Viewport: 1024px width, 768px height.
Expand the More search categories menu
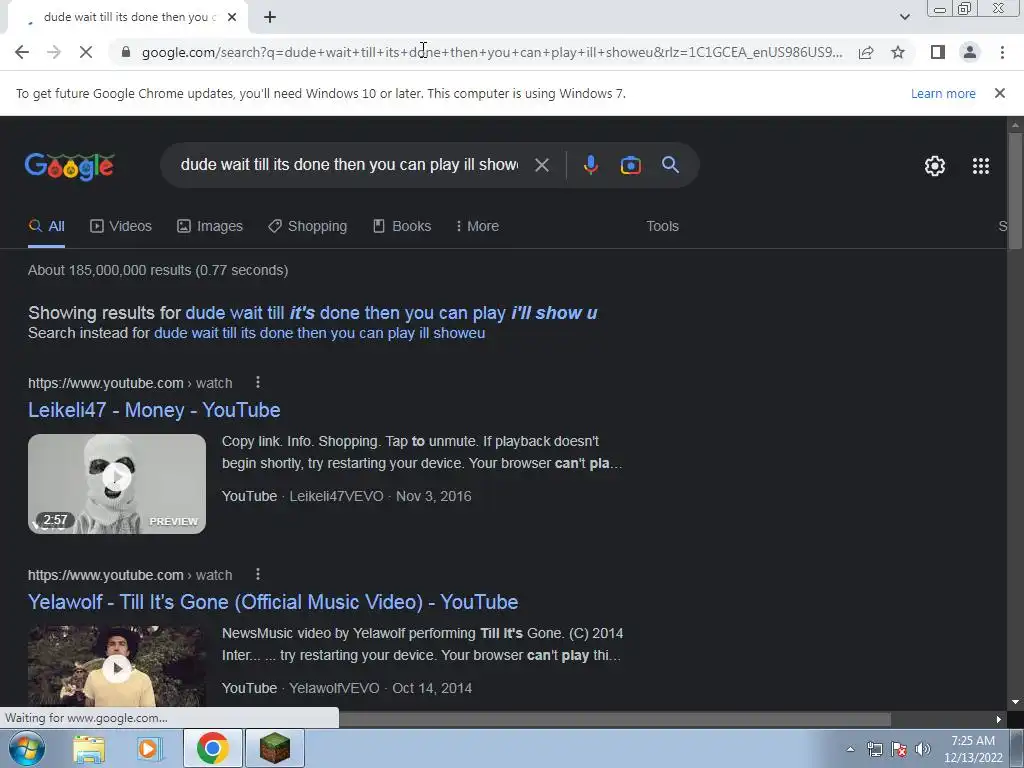pos(477,226)
